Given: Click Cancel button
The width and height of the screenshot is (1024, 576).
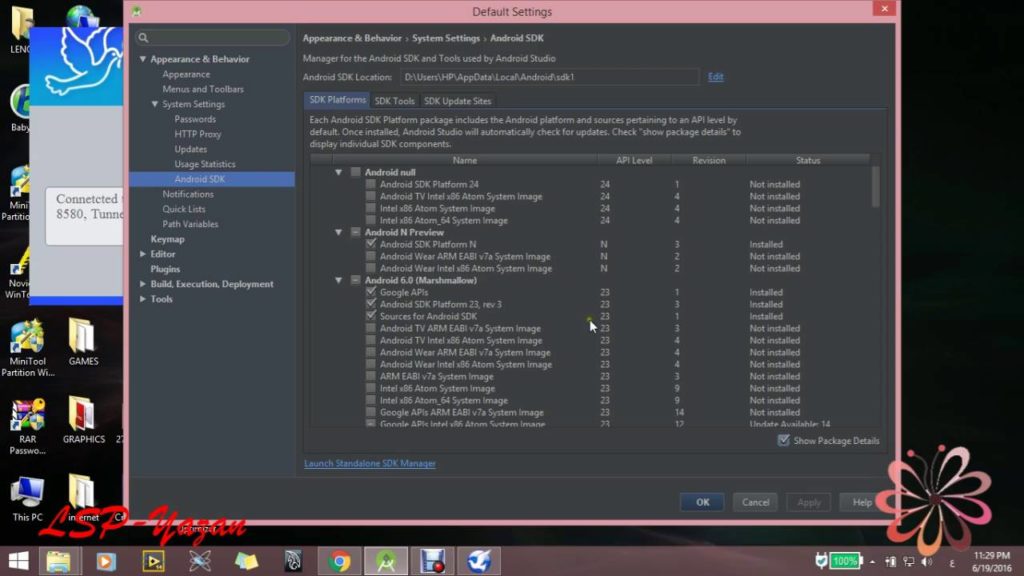Looking at the screenshot, I should 755,502.
